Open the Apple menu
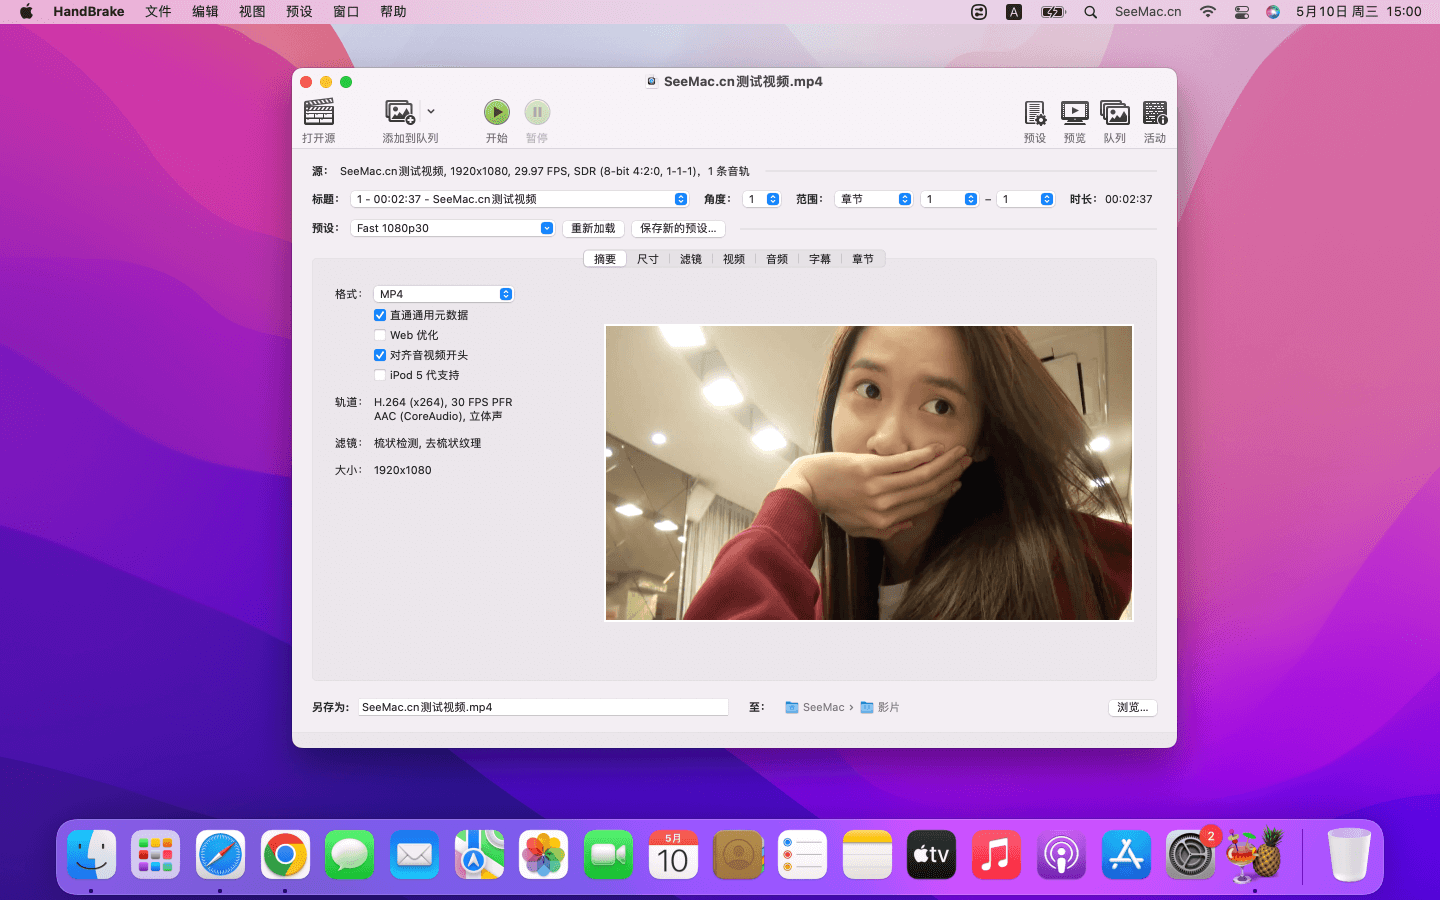The height and width of the screenshot is (900, 1440). click(26, 12)
